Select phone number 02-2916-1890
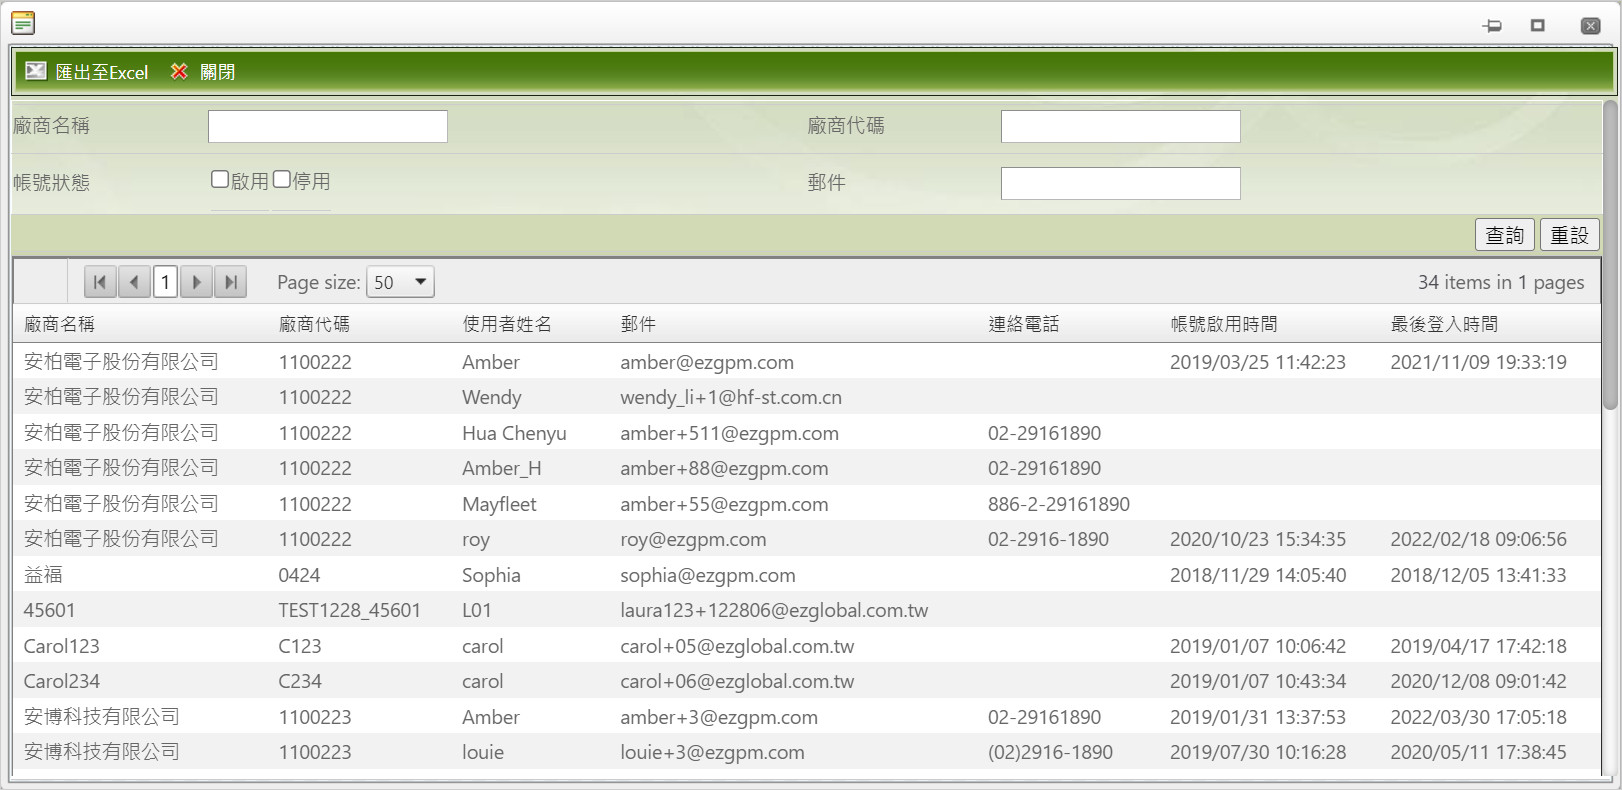The width and height of the screenshot is (1622, 790). click(x=1048, y=539)
